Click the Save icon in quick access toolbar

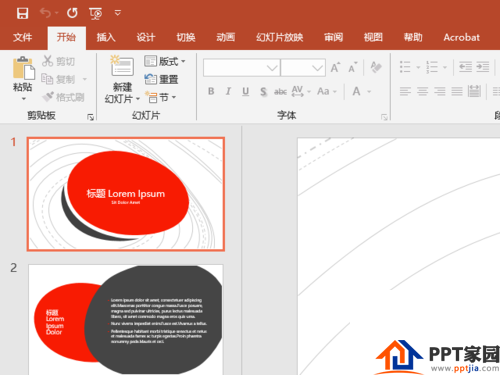(22, 13)
